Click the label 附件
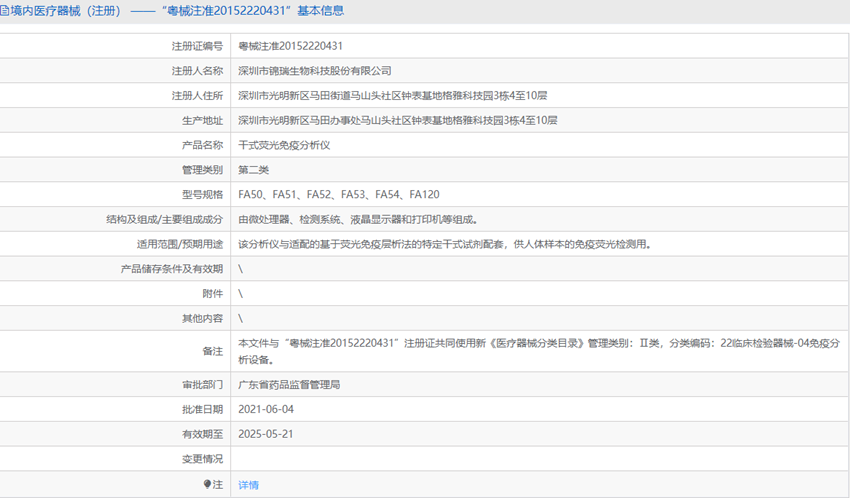Viewport: 850px width, 498px height. 212,294
